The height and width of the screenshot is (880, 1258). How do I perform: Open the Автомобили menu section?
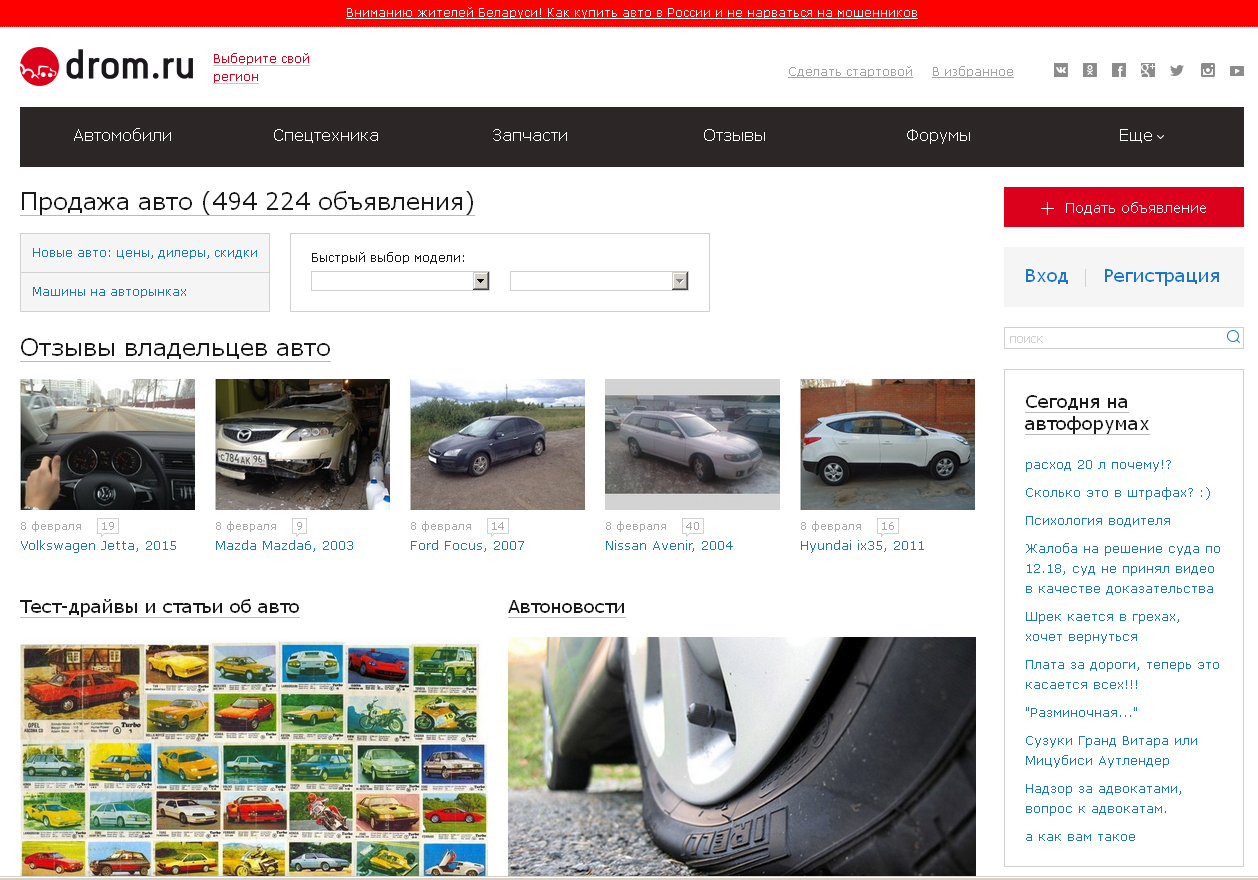point(123,136)
